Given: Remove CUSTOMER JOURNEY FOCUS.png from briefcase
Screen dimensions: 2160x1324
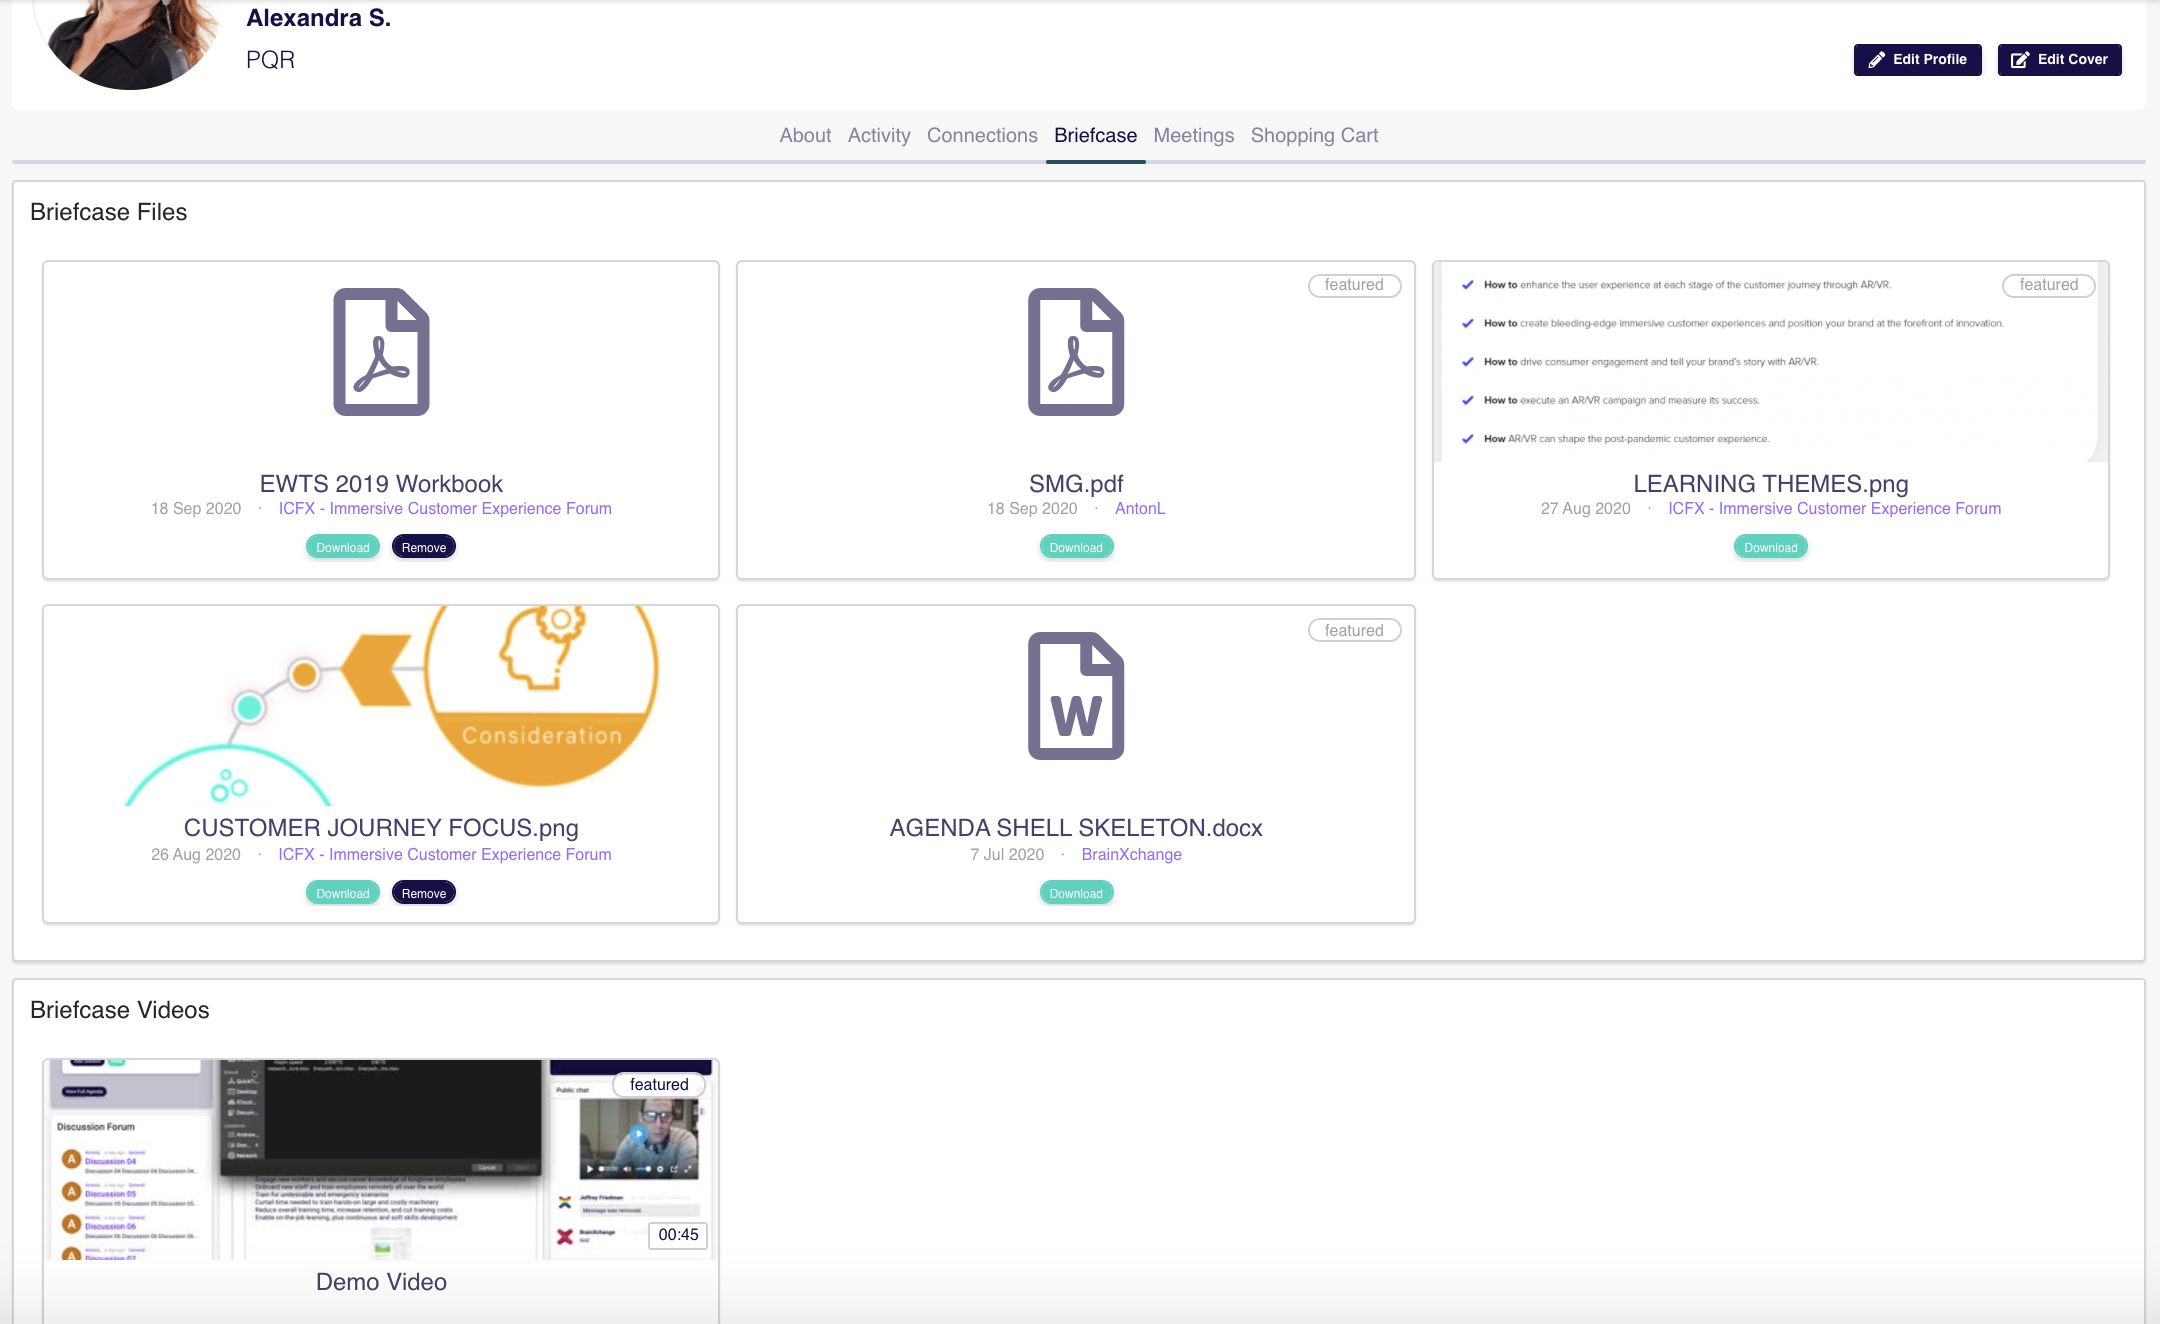Looking at the screenshot, I should pos(424,893).
